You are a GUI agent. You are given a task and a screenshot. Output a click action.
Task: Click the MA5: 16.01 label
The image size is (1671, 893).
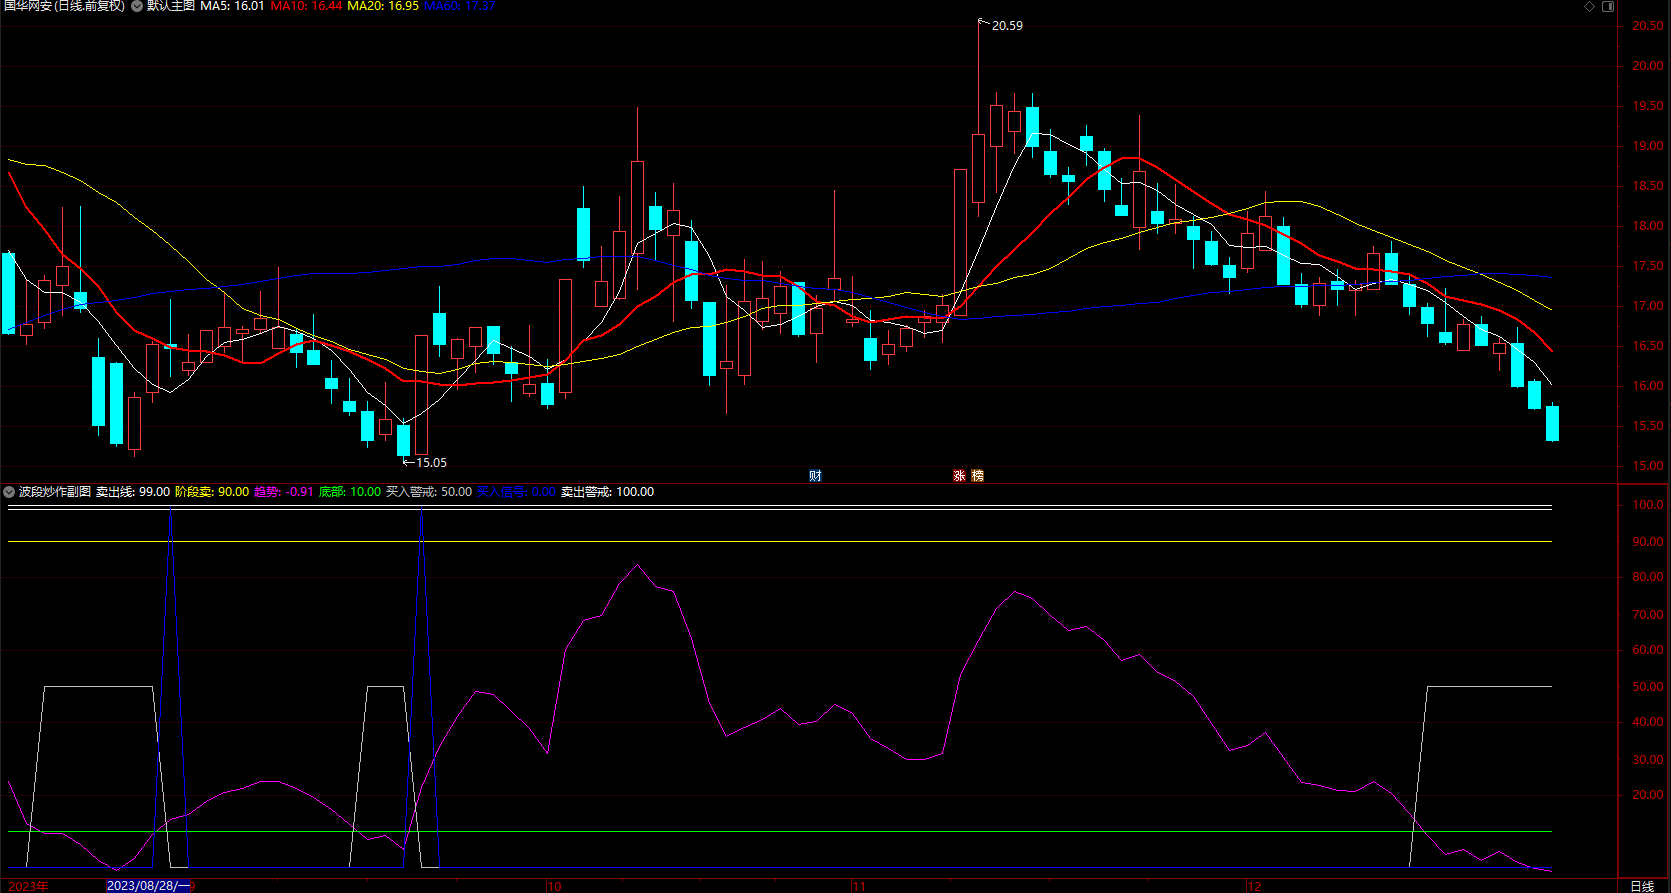[x=232, y=6]
